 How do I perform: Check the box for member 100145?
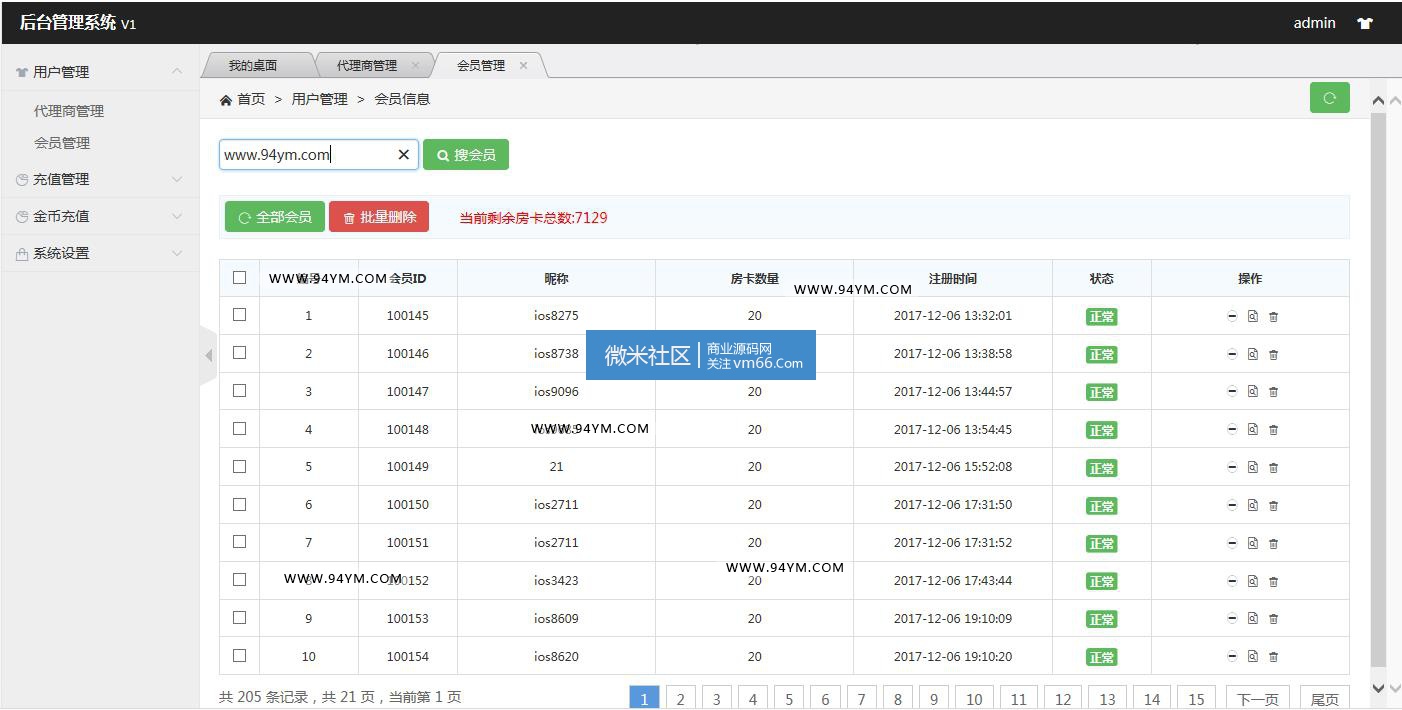coord(239,314)
